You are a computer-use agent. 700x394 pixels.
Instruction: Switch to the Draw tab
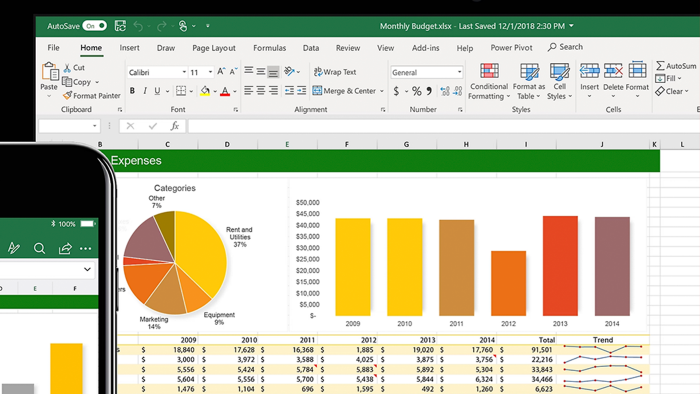pyautogui.click(x=166, y=48)
